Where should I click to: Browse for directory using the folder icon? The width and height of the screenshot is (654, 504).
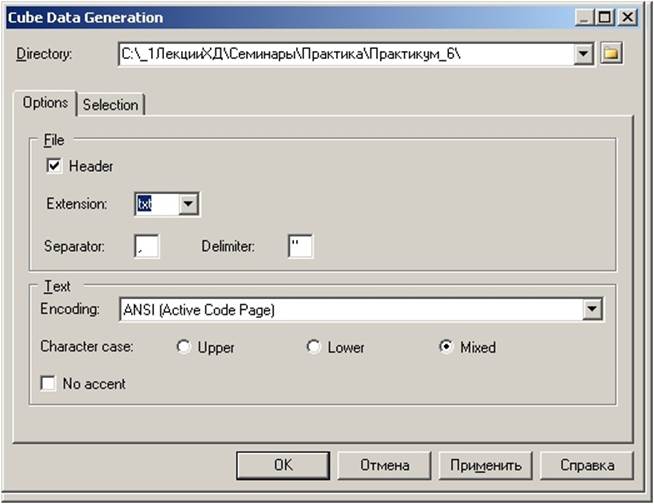click(x=611, y=53)
